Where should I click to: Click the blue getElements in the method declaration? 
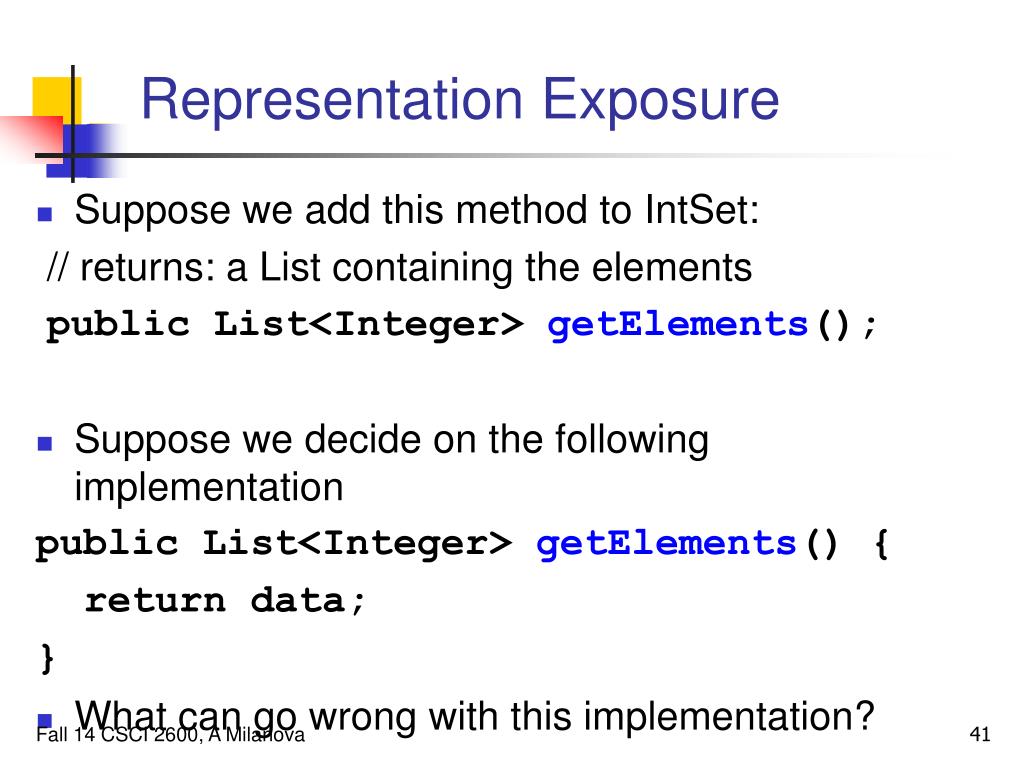coord(678,325)
